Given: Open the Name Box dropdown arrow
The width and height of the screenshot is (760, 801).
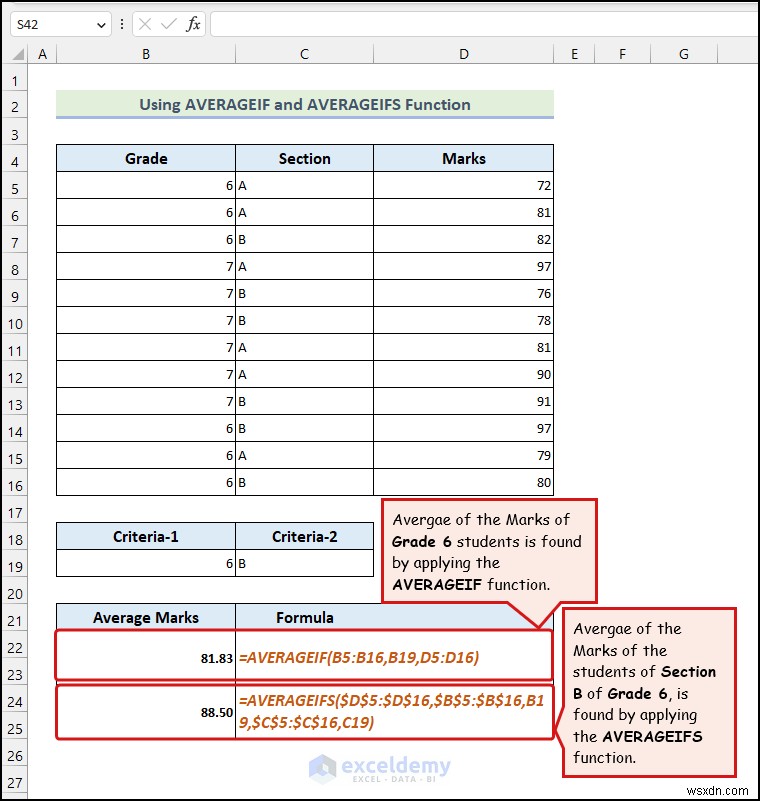Looking at the screenshot, I should click(101, 25).
